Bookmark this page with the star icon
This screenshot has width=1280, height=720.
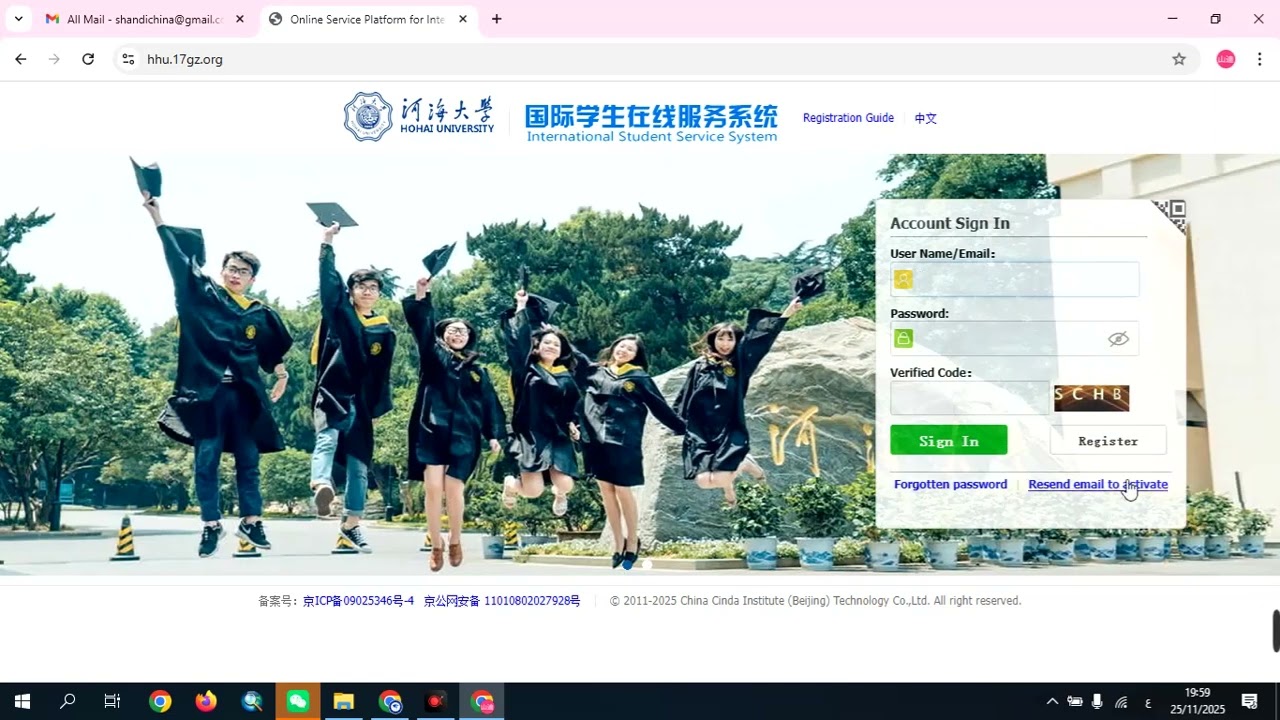click(1179, 59)
